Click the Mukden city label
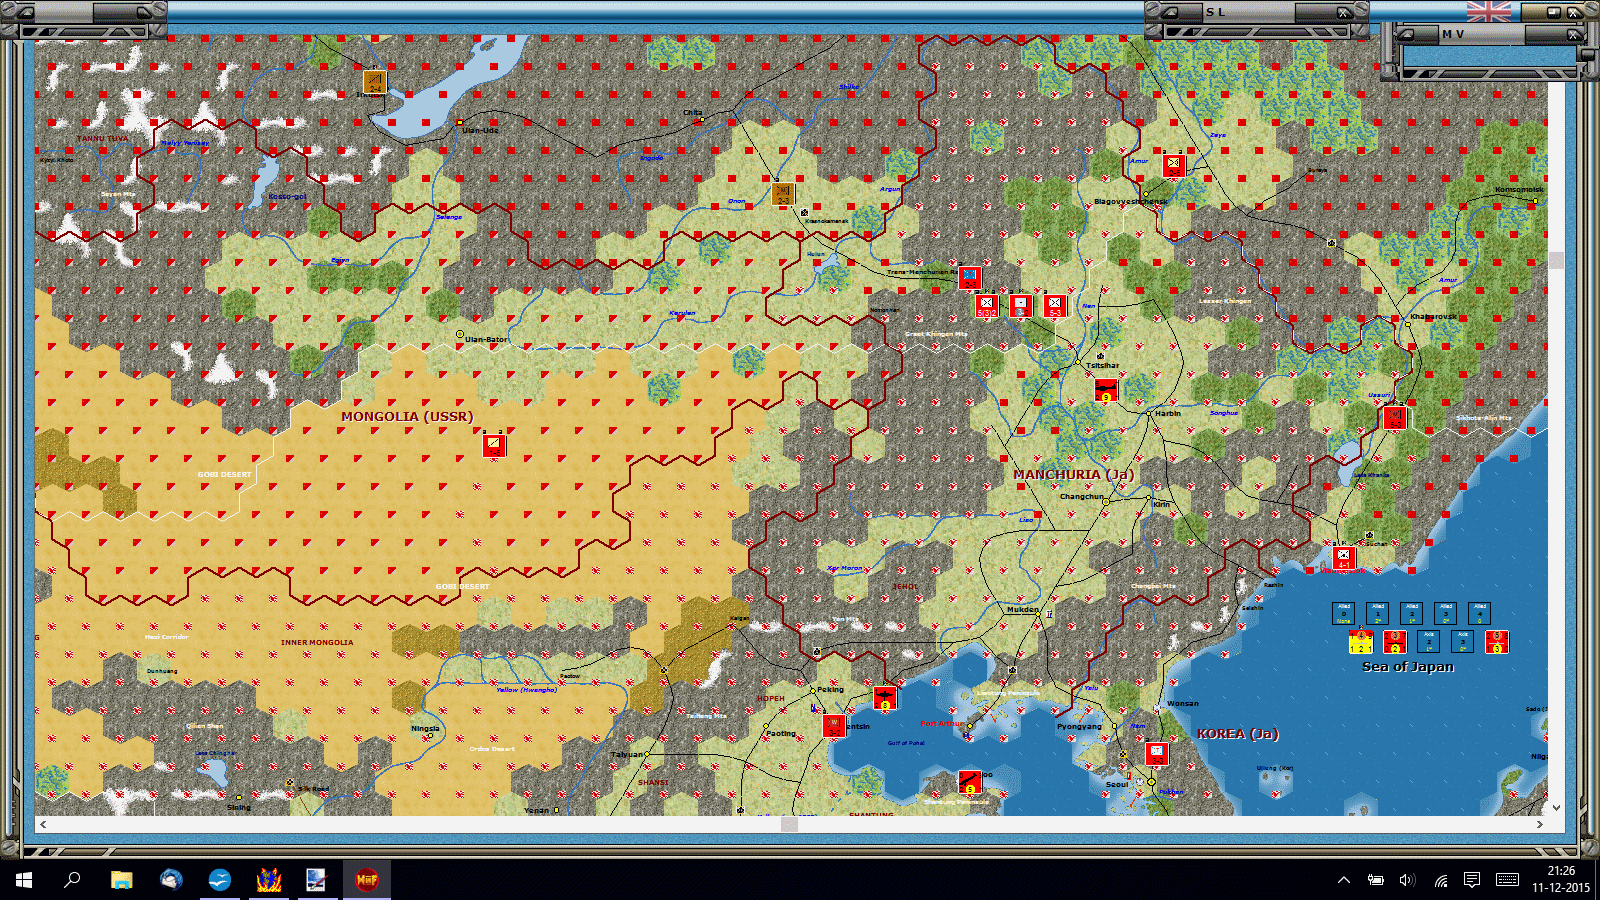Screen dimensions: 1600x900 (1022, 610)
